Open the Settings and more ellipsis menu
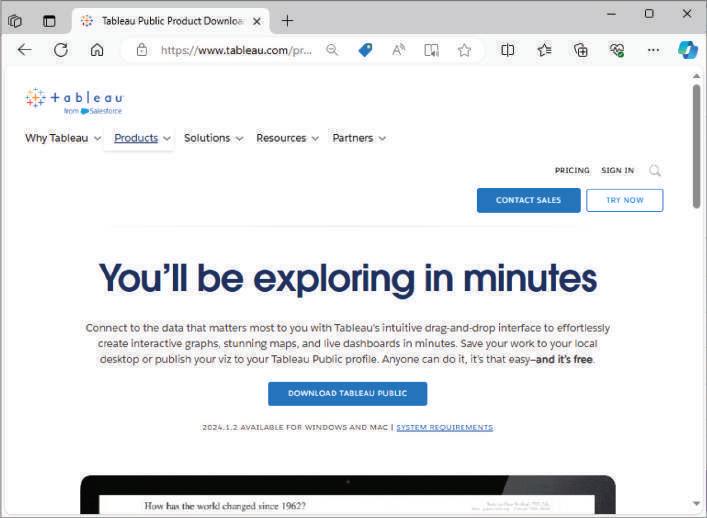 click(653, 50)
